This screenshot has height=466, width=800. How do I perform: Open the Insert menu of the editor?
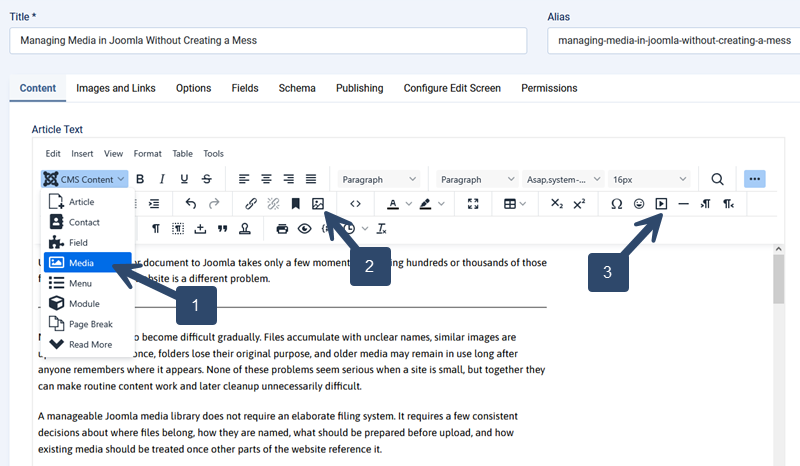[x=82, y=154]
